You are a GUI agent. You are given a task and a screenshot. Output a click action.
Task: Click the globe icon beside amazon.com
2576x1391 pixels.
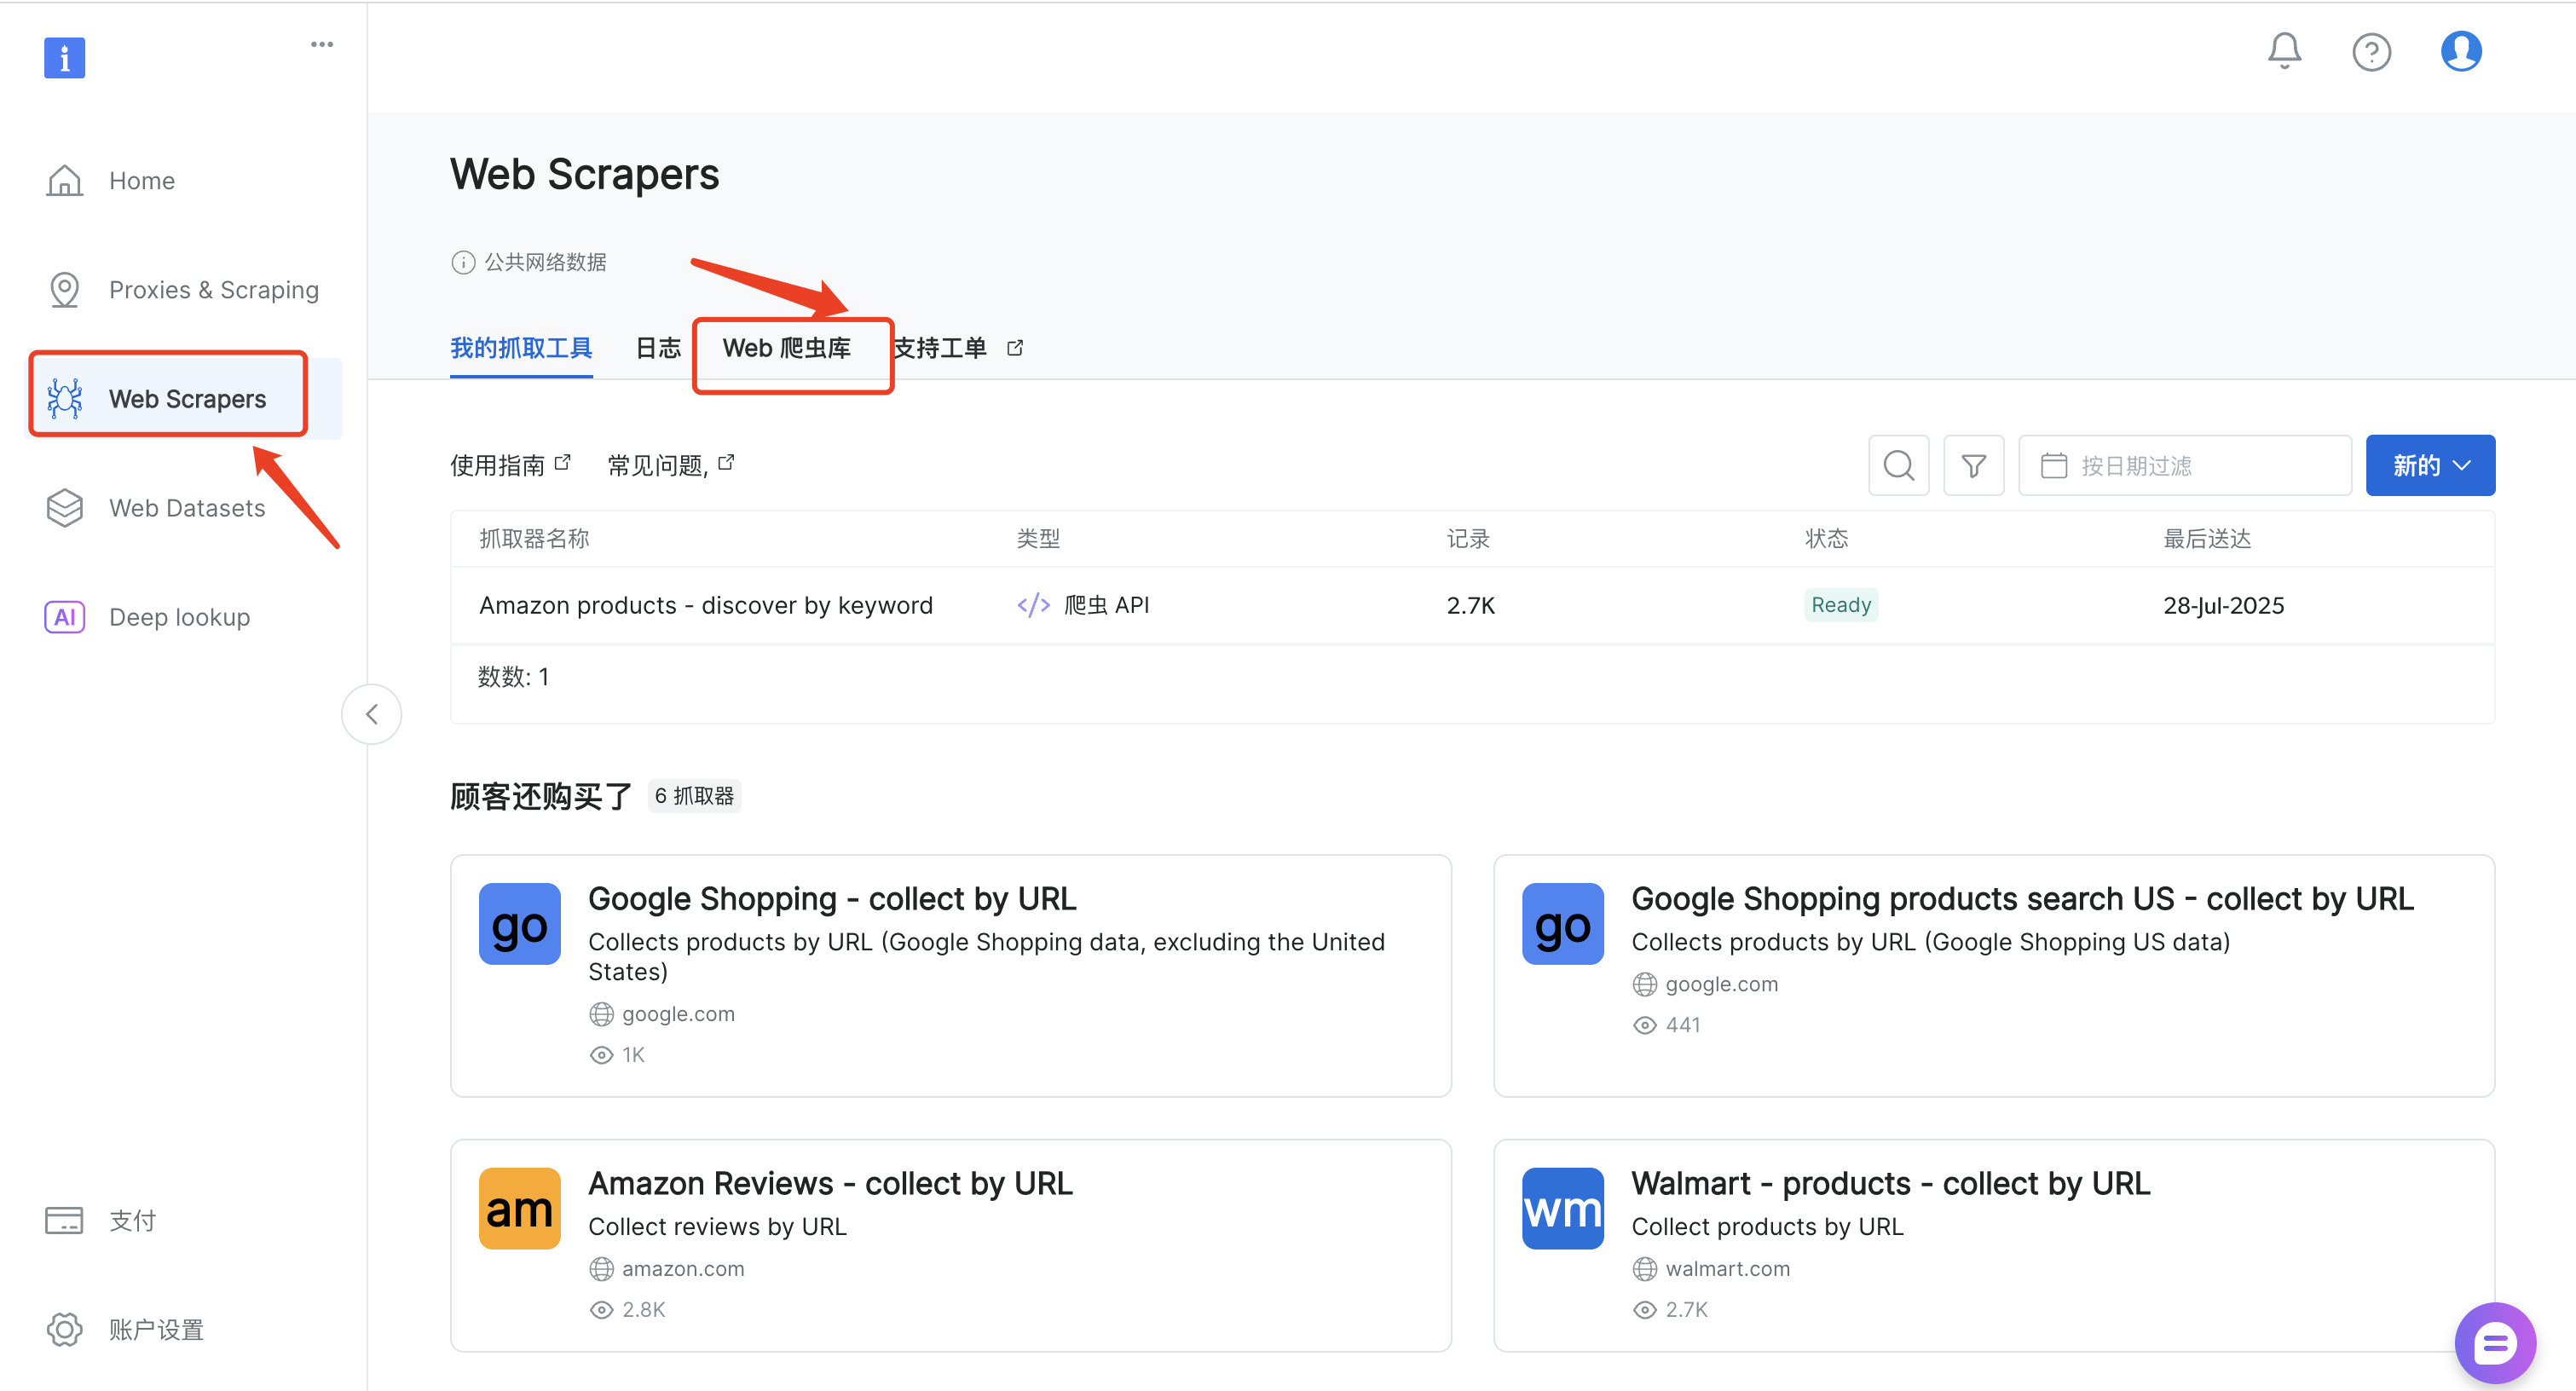point(601,1269)
